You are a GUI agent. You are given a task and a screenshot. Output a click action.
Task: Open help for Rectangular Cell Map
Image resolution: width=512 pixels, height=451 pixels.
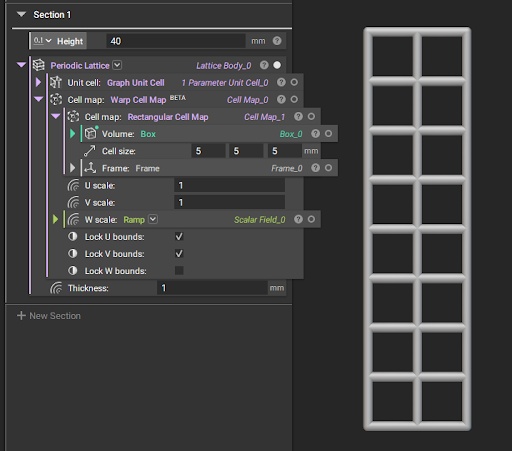298,116
